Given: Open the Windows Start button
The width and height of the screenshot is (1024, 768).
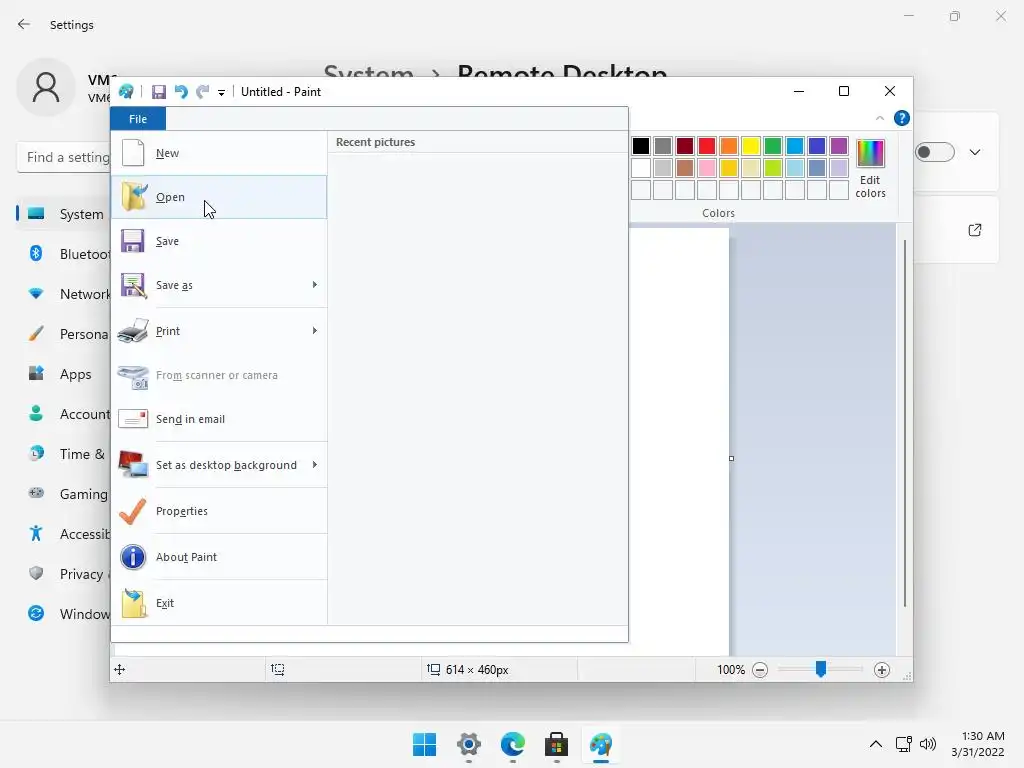Looking at the screenshot, I should pyautogui.click(x=424, y=744).
